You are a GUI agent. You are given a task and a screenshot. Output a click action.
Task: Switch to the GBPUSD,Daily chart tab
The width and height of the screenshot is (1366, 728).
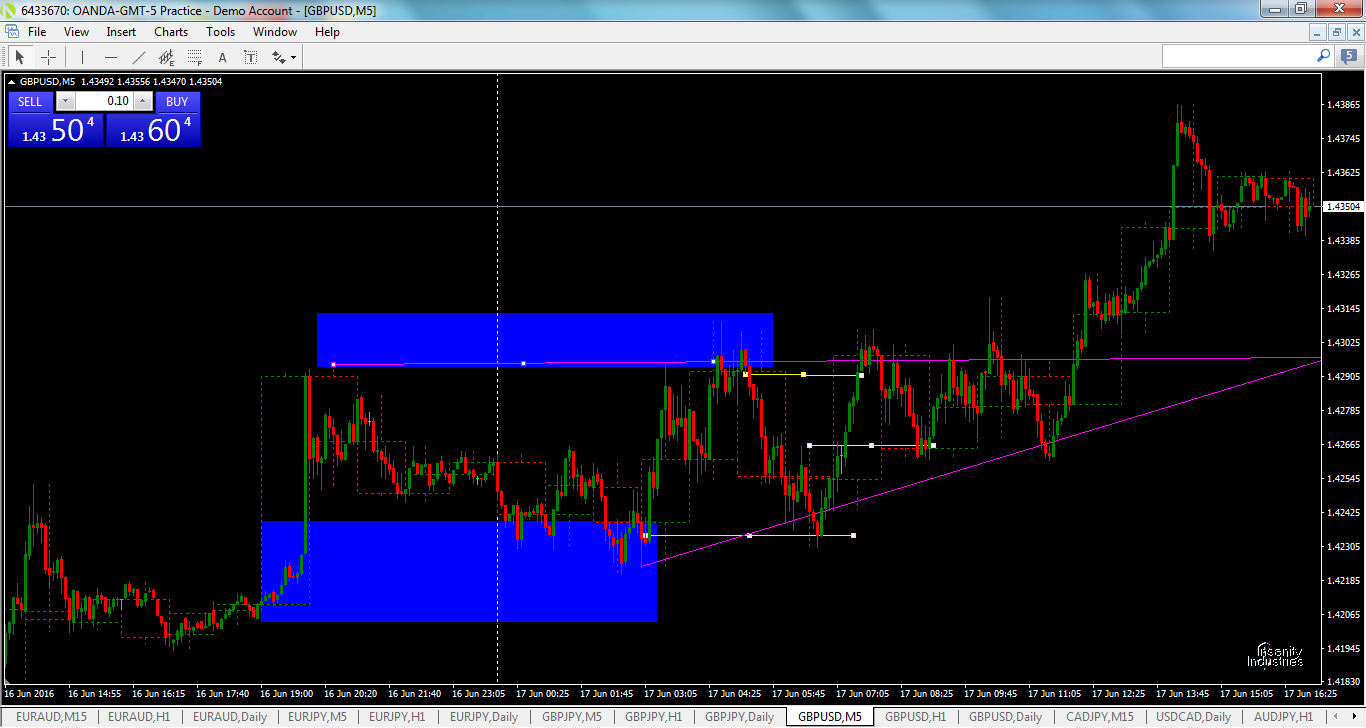click(1004, 717)
